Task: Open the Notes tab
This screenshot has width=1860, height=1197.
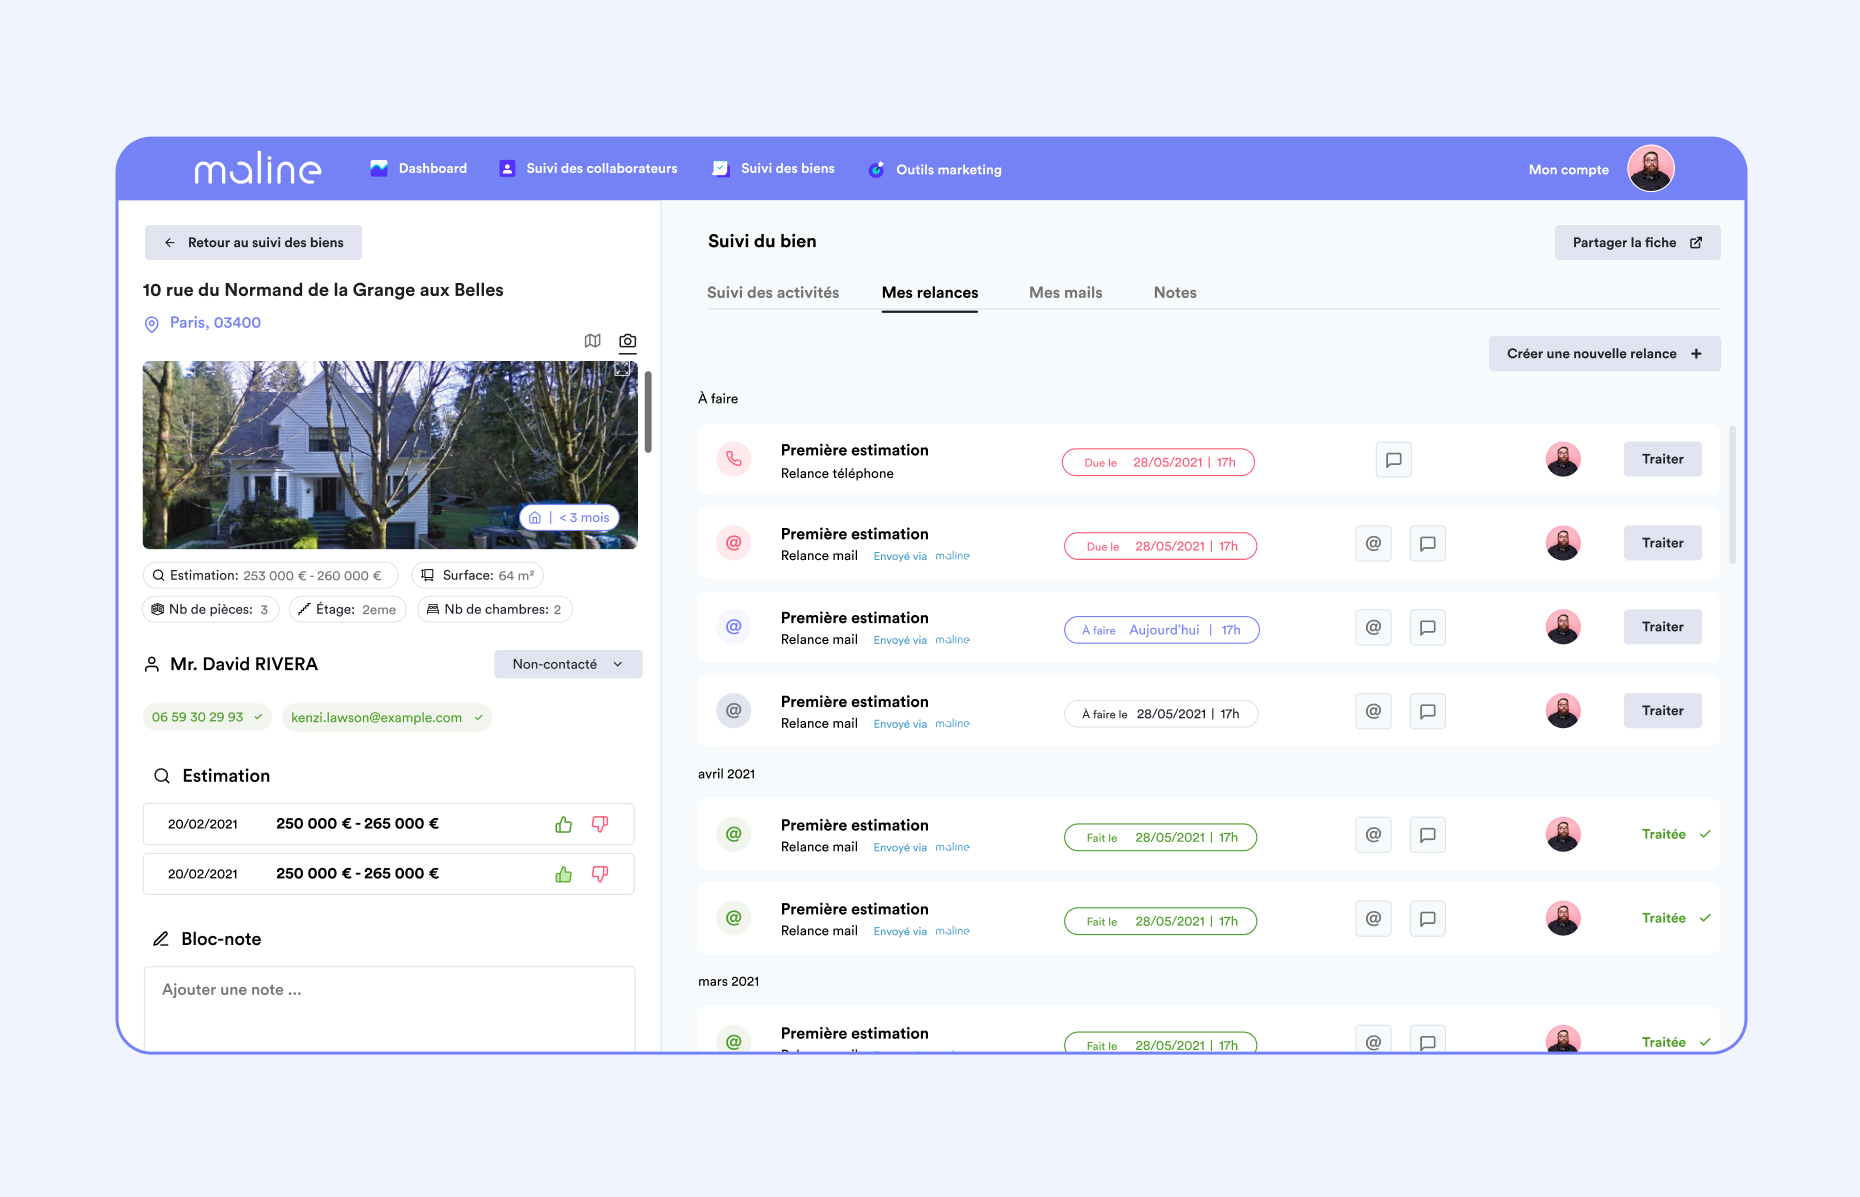Action: 1175,293
